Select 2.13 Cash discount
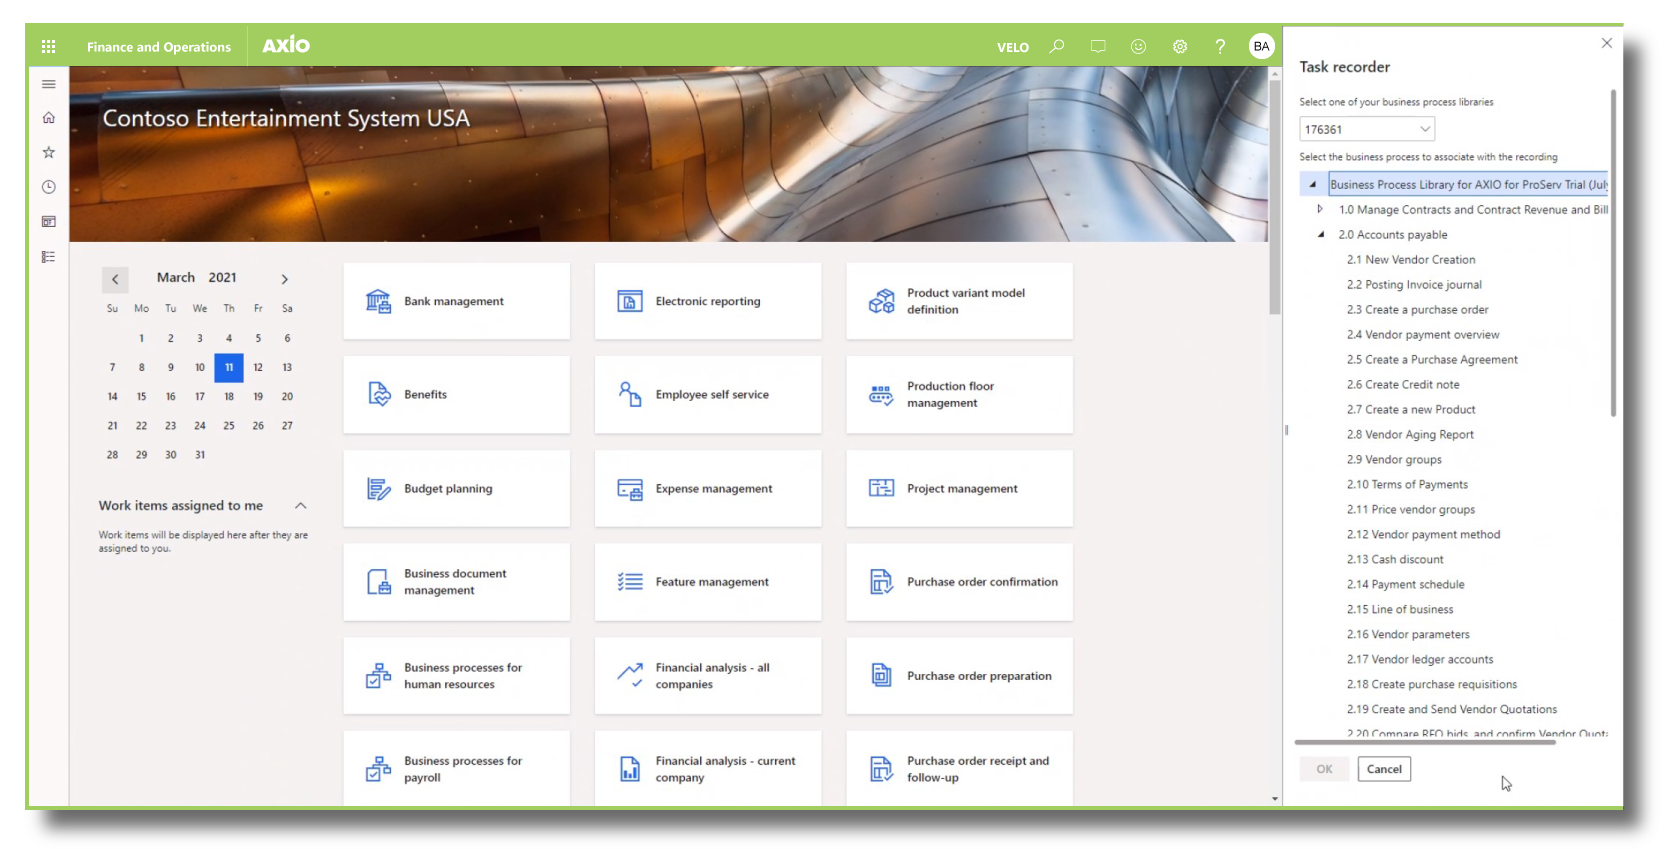The height and width of the screenshot is (849, 1668). pos(1395,559)
